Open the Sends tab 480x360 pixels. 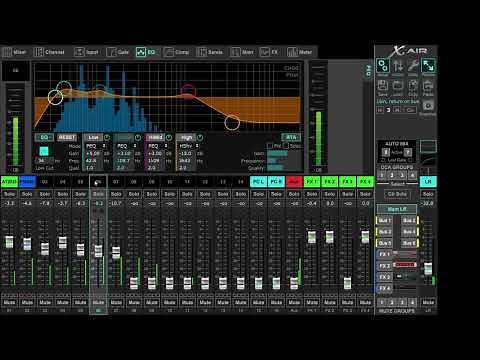(x=210, y=52)
